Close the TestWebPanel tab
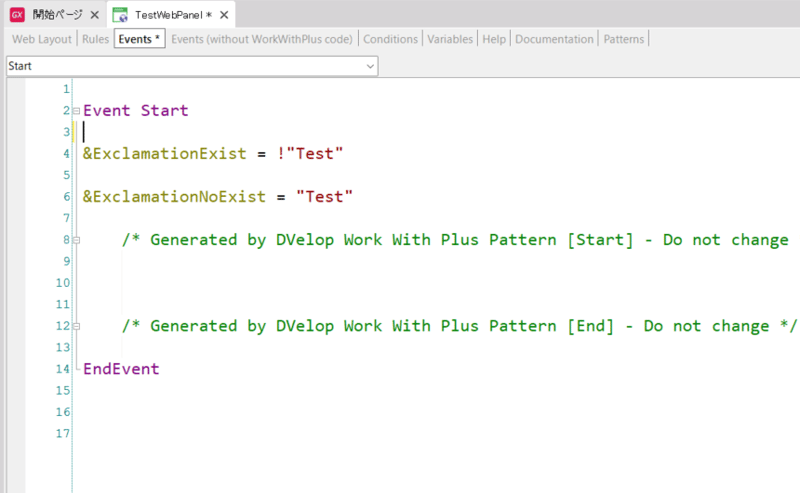Image resolution: width=800 pixels, height=493 pixels. coord(221,15)
